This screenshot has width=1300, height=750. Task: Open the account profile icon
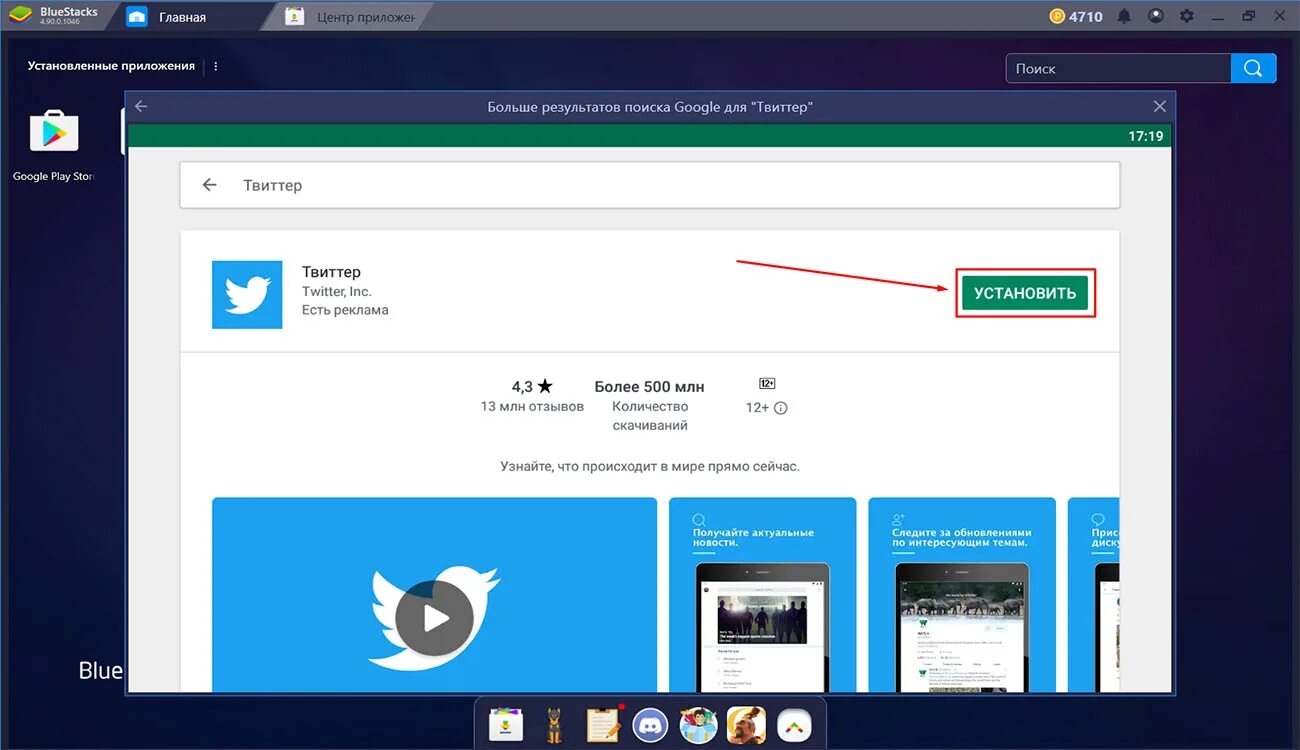click(x=1156, y=16)
